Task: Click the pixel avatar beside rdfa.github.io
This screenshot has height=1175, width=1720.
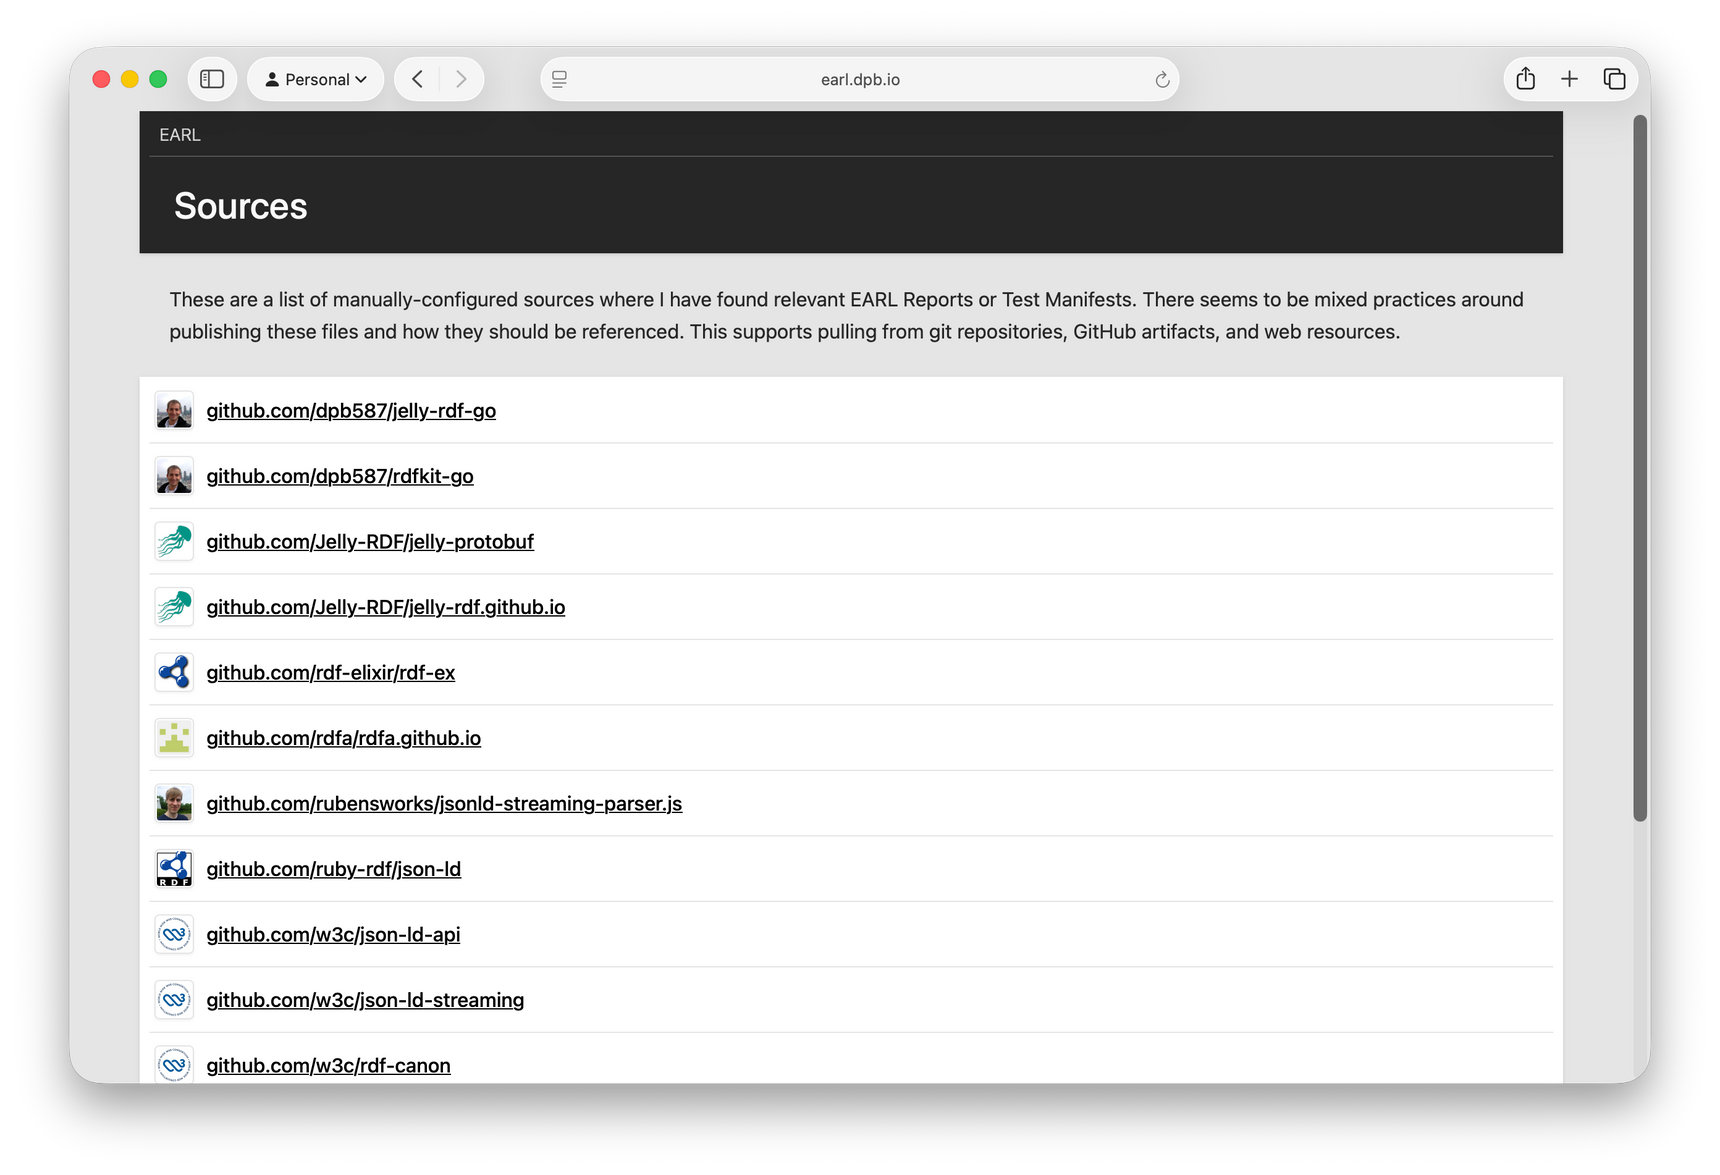Action: pyautogui.click(x=174, y=738)
